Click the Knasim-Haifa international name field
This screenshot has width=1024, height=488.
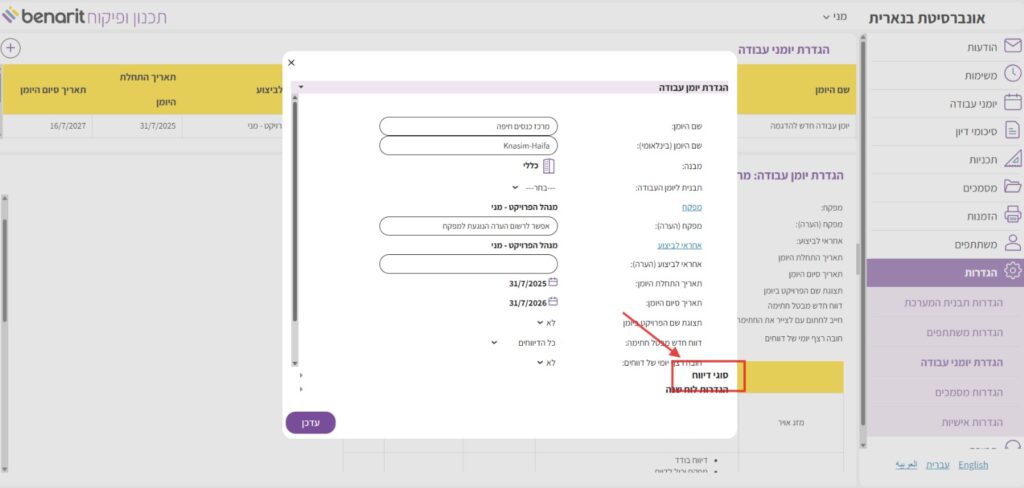pyautogui.click(x=468, y=146)
